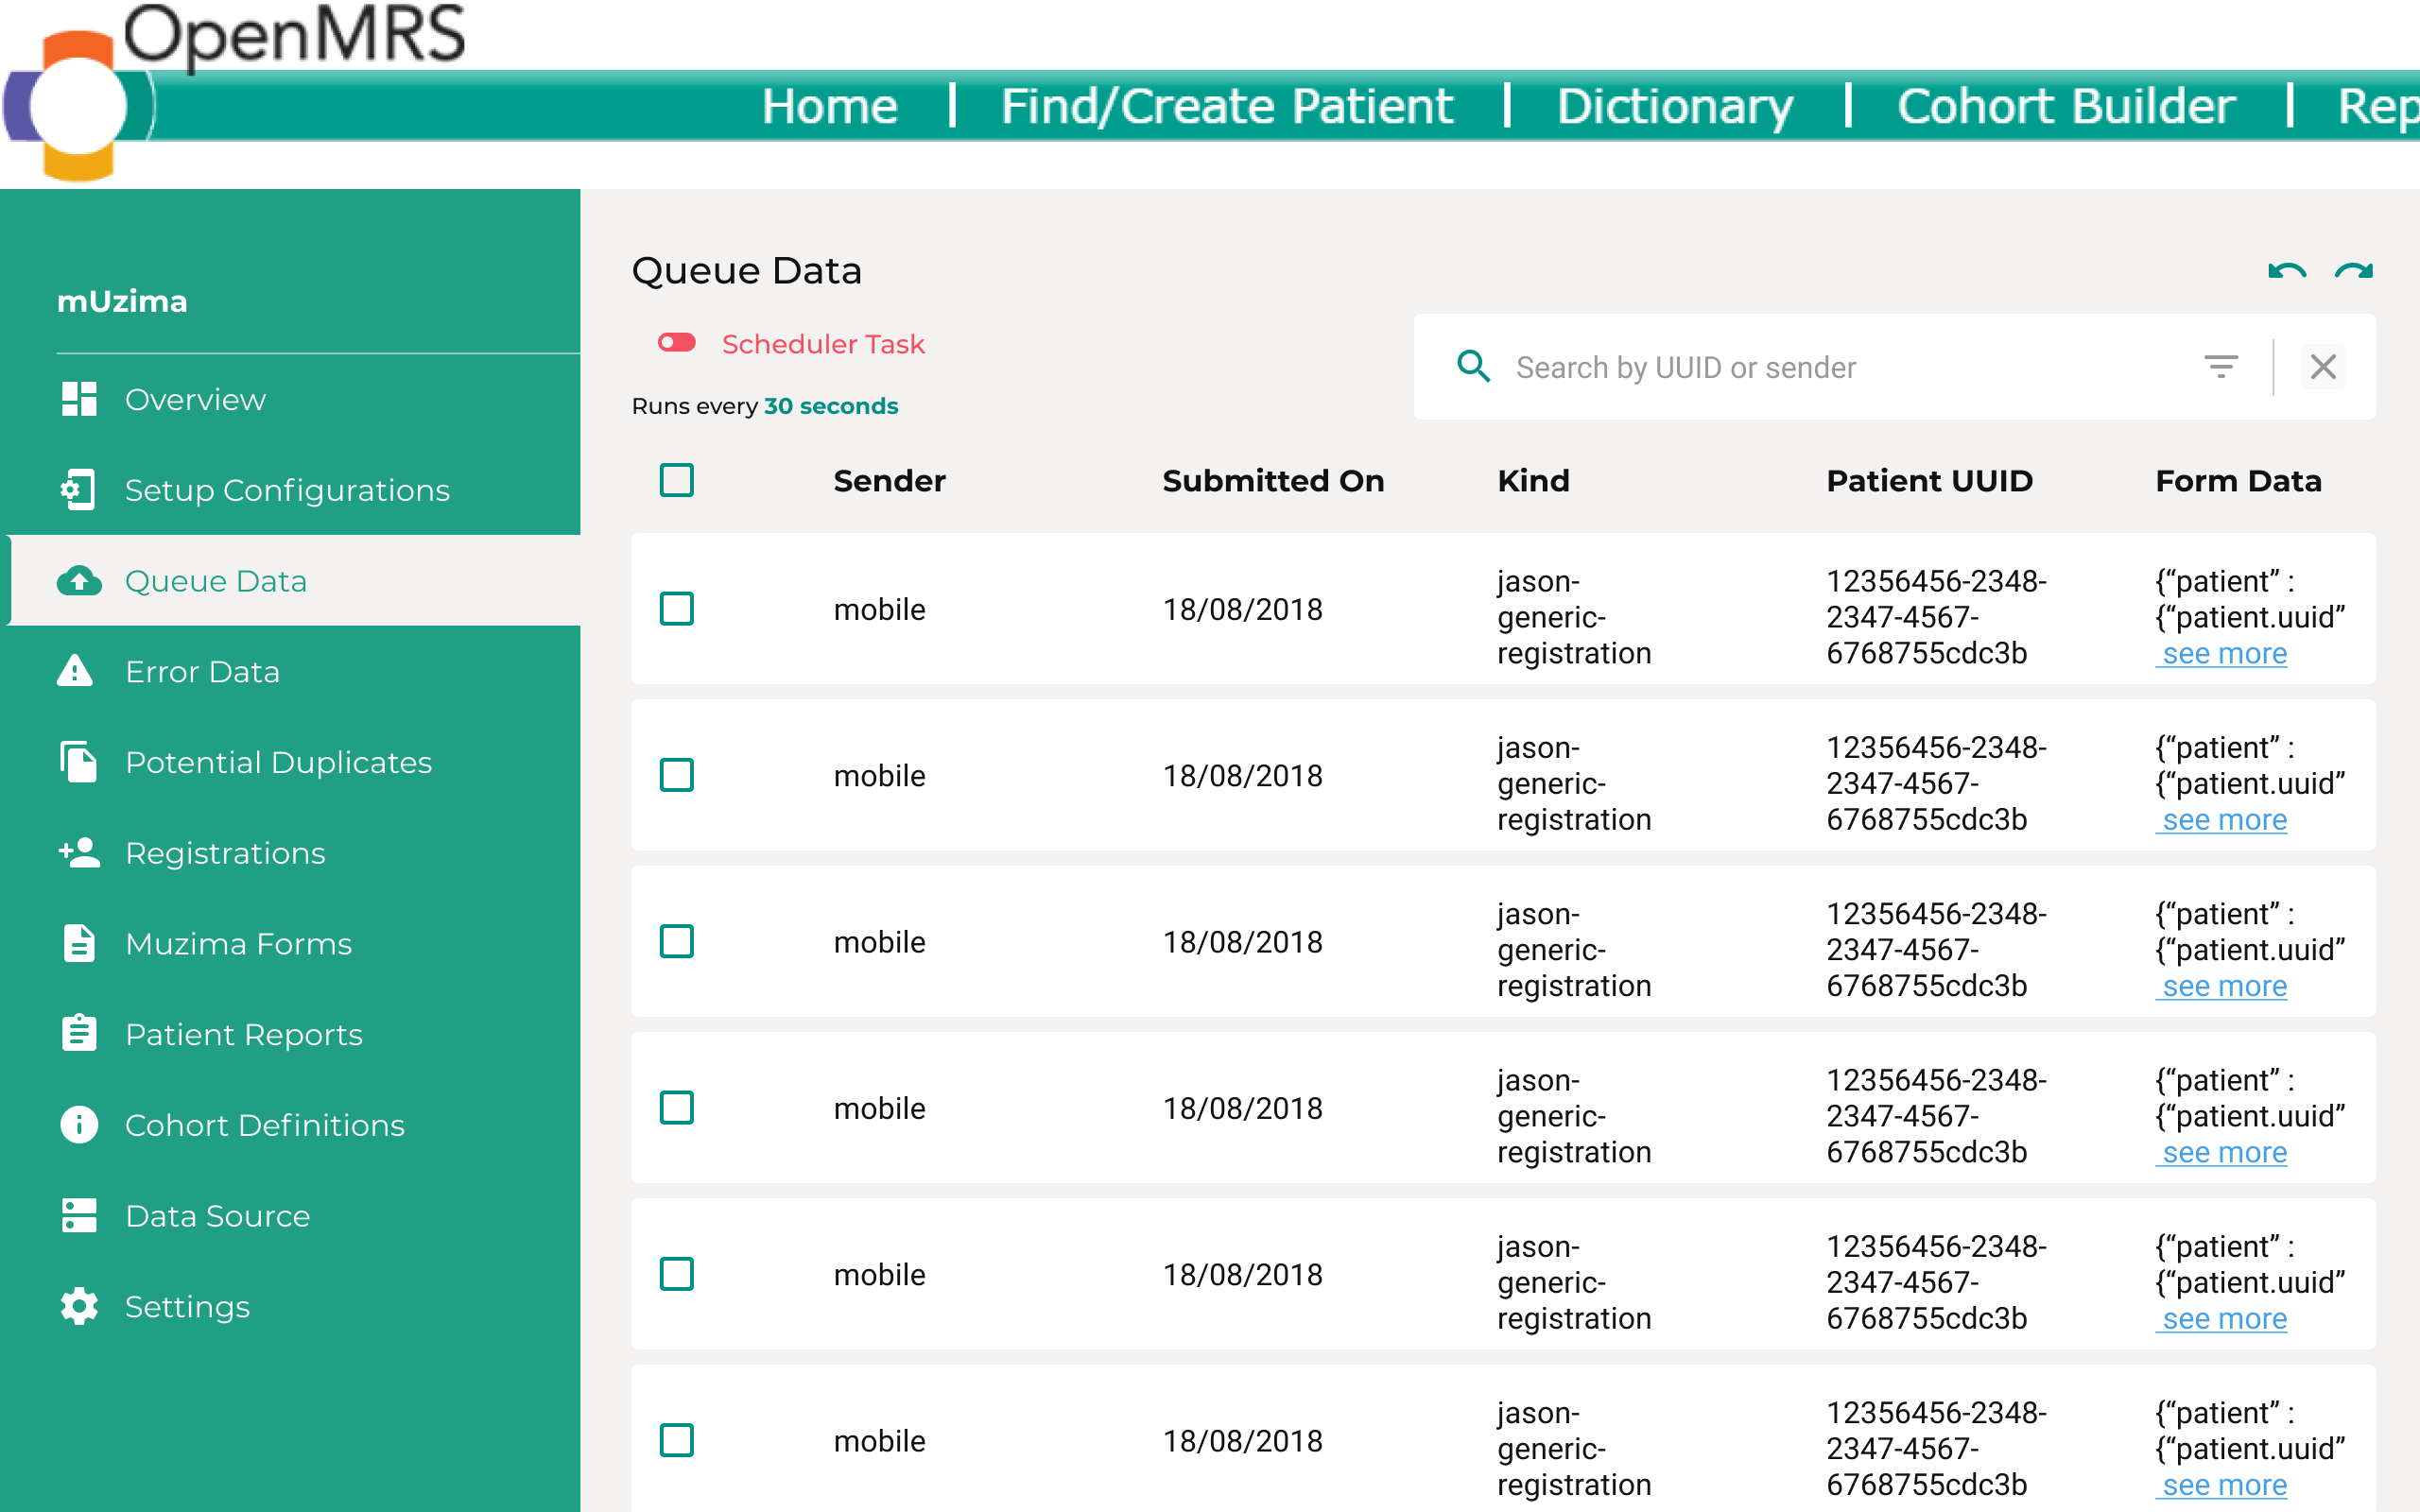The height and width of the screenshot is (1512, 2420).
Task: Select Queue Data in sidebar
Action: pos(216,581)
